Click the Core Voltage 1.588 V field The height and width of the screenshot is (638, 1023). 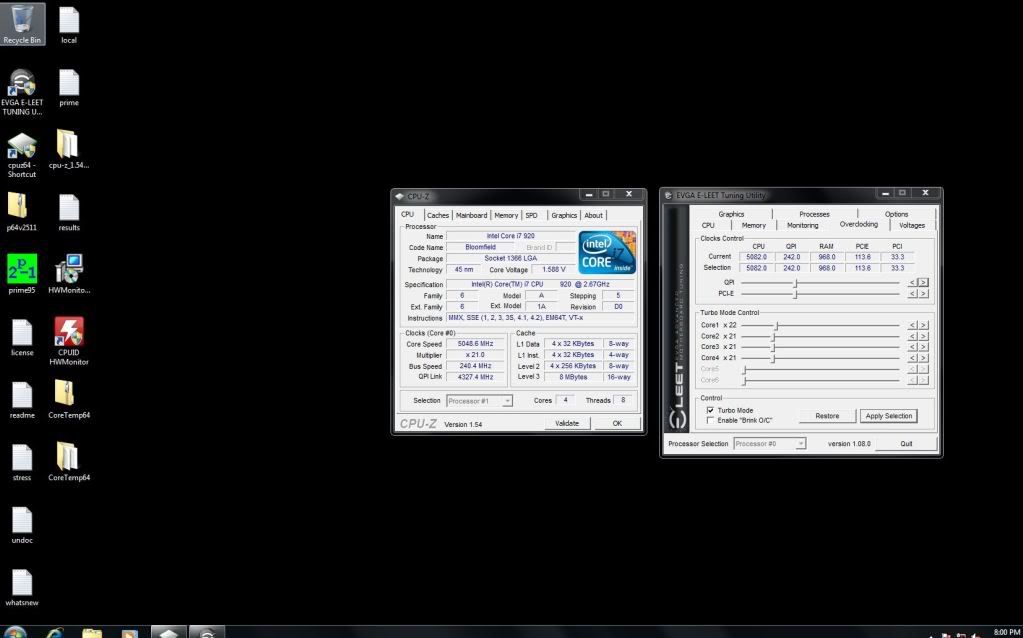[554, 269]
